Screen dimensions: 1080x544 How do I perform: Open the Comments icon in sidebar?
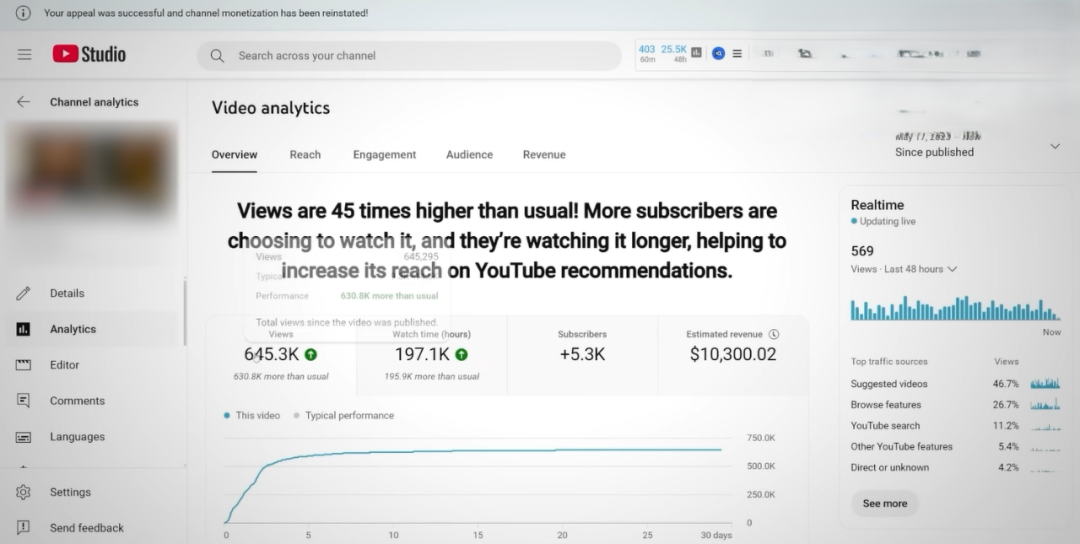point(24,401)
